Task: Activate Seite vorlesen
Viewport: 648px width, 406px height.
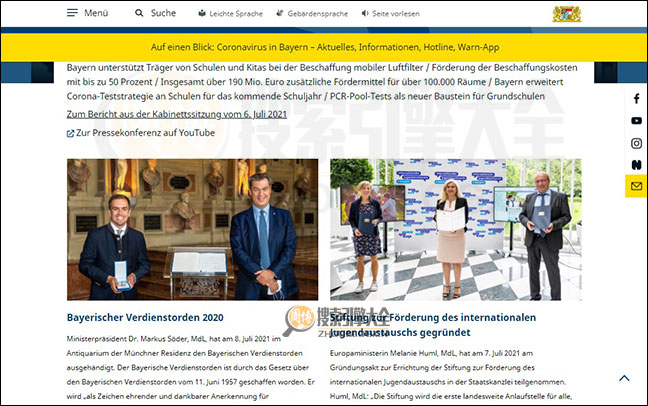Action: coord(395,14)
